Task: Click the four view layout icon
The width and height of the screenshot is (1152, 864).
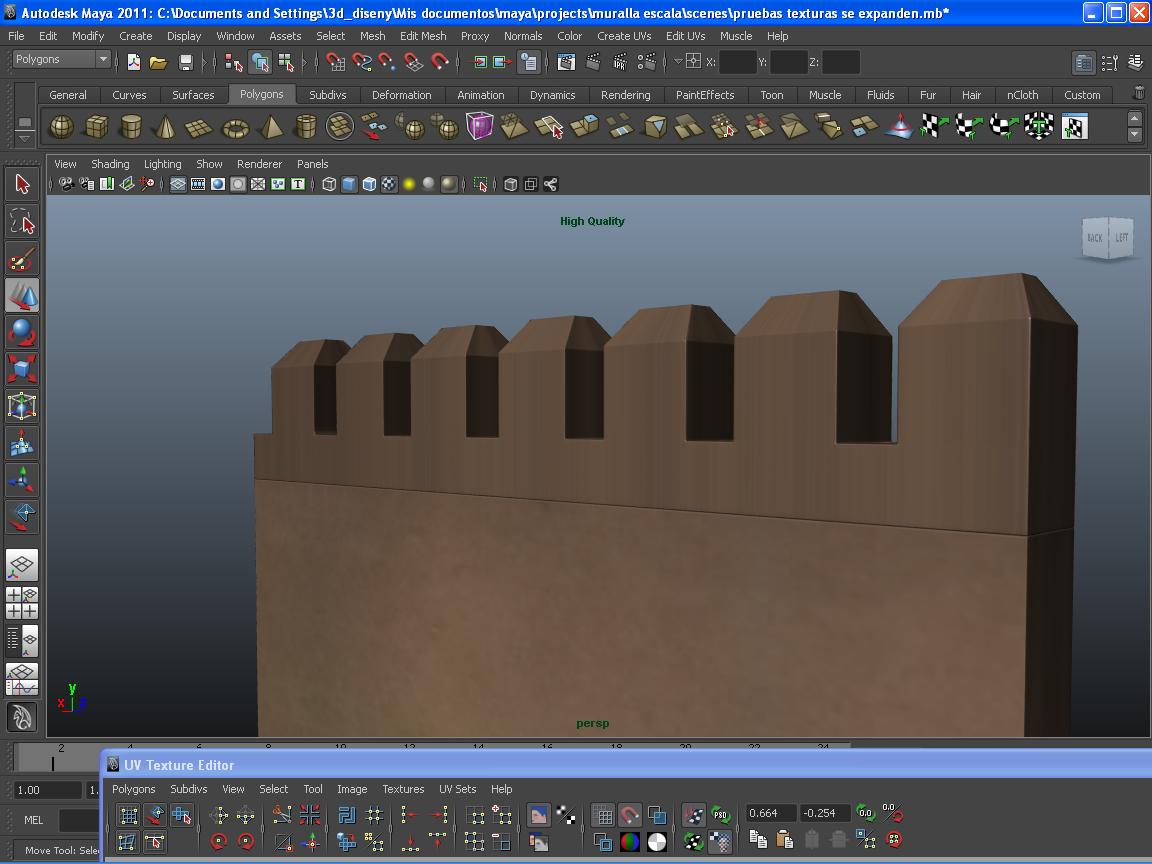Action: [22, 602]
